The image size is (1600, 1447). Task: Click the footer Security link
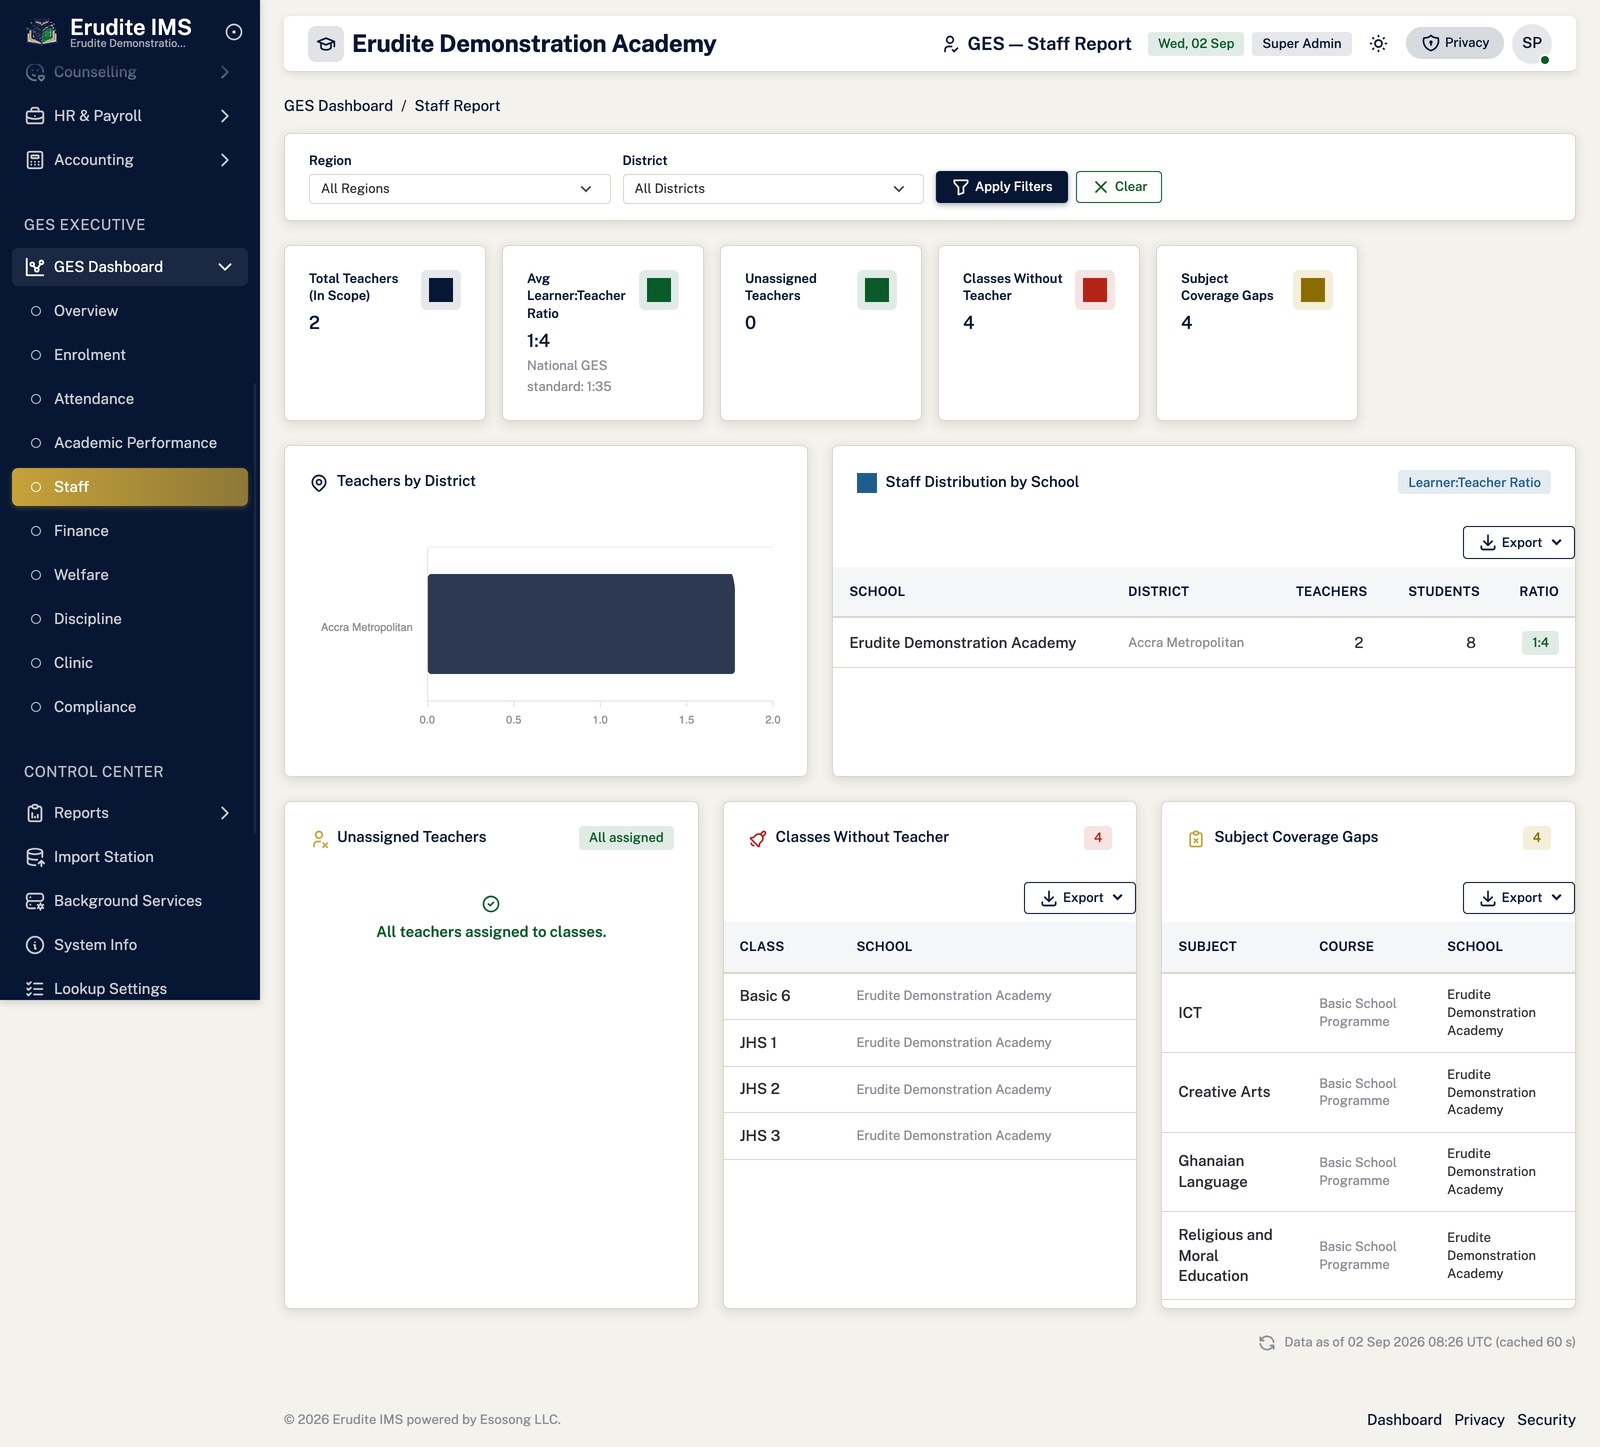pyautogui.click(x=1546, y=1420)
